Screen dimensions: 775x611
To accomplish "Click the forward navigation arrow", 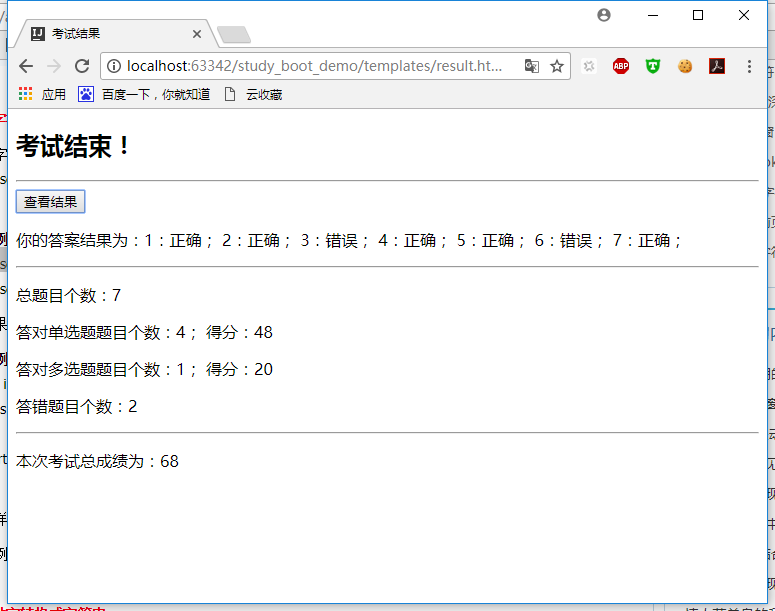I will click(54, 66).
